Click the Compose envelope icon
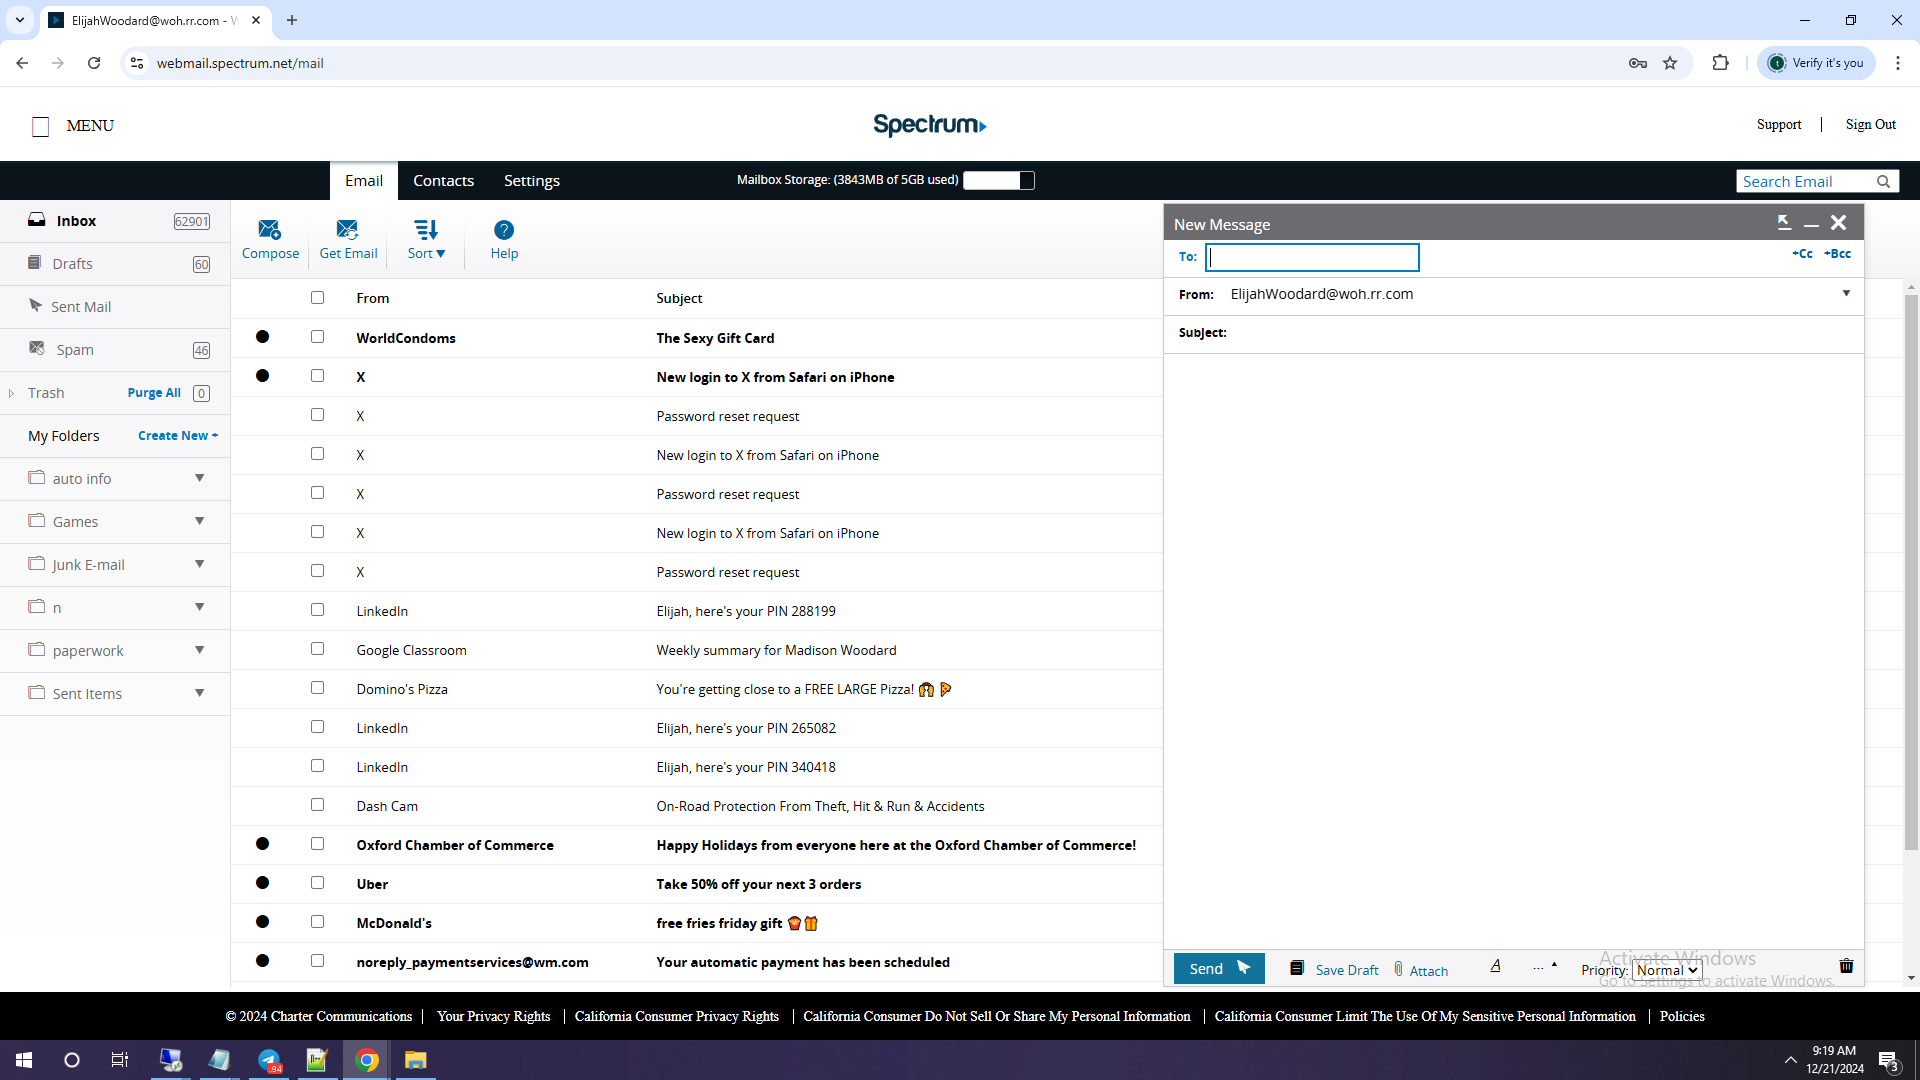Viewport: 1920px width, 1080px height. 269,229
